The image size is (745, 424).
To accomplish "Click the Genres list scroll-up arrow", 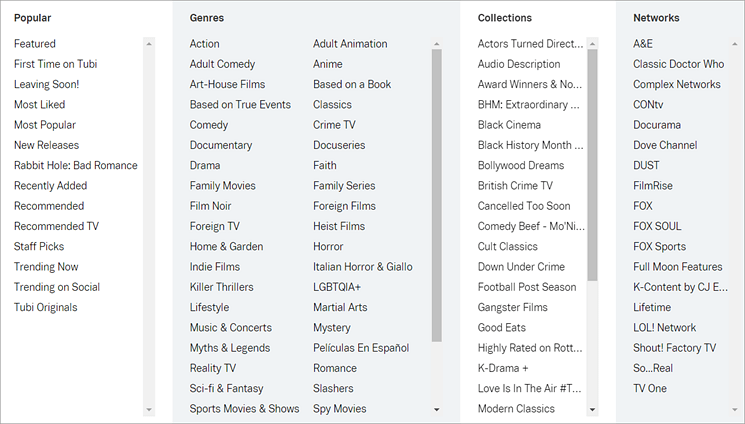I will point(437,44).
